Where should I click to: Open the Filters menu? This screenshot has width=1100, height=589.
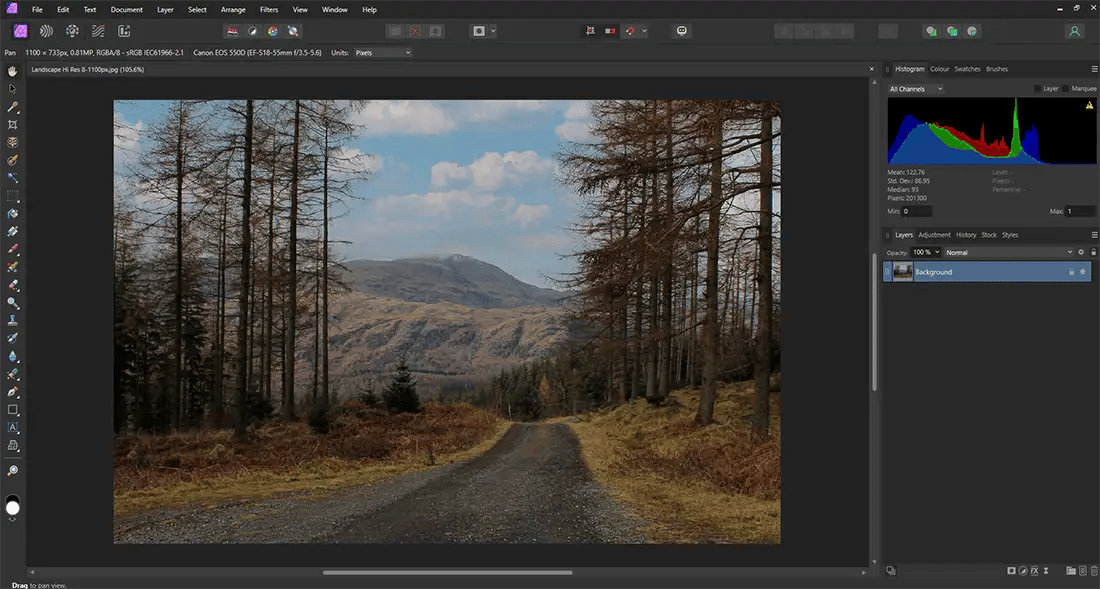(x=269, y=10)
